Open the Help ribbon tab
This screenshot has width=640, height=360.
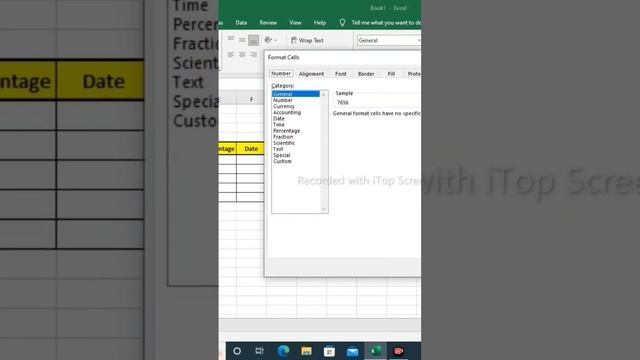(320, 23)
